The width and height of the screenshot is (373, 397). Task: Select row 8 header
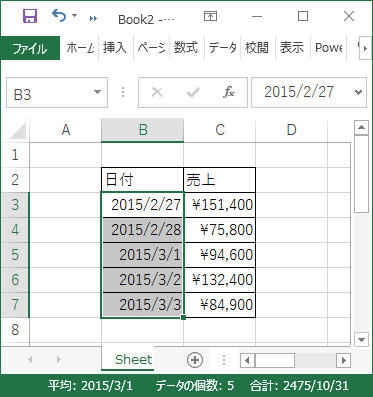click(x=15, y=330)
